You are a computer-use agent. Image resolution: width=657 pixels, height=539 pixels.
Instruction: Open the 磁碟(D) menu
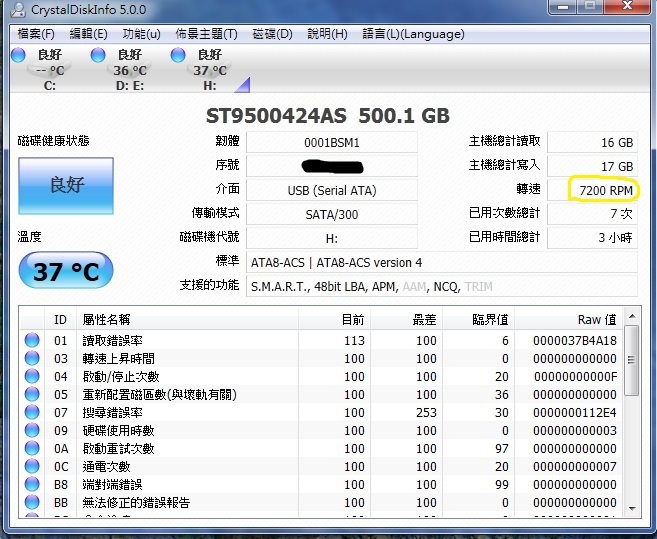point(272,34)
